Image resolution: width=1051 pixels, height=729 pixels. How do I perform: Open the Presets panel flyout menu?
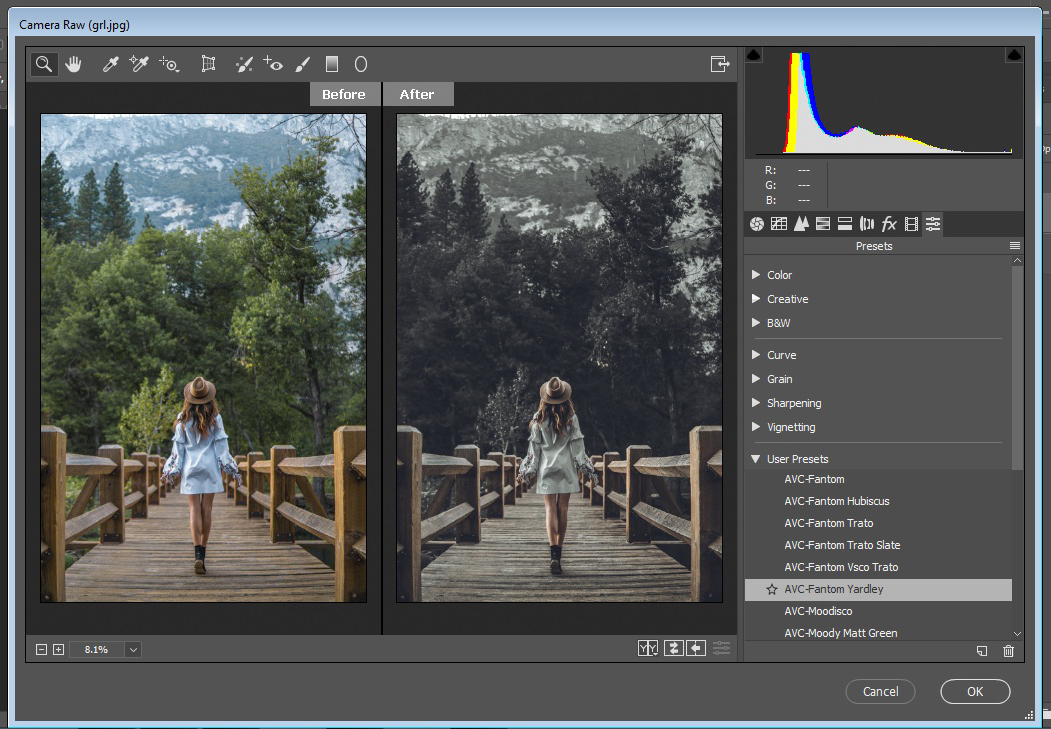pyautogui.click(x=1015, y=246)
